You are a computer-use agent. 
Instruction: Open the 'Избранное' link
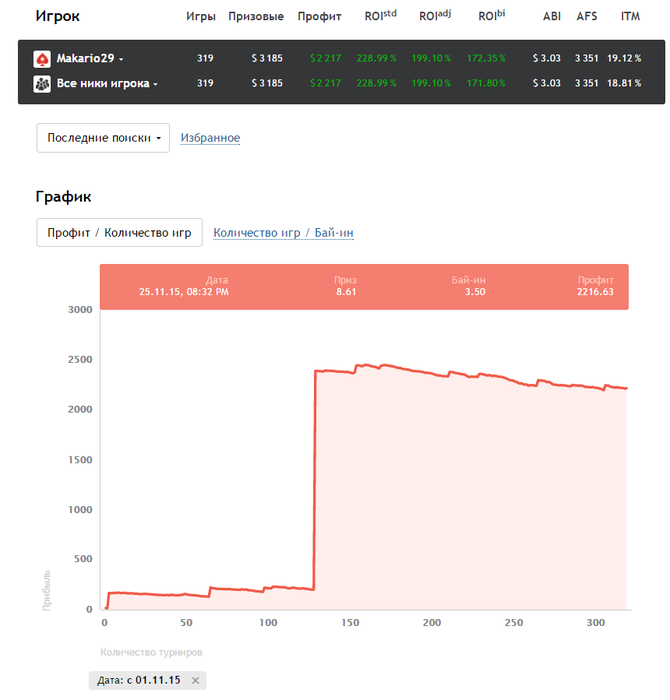click(x=210, y=138)
